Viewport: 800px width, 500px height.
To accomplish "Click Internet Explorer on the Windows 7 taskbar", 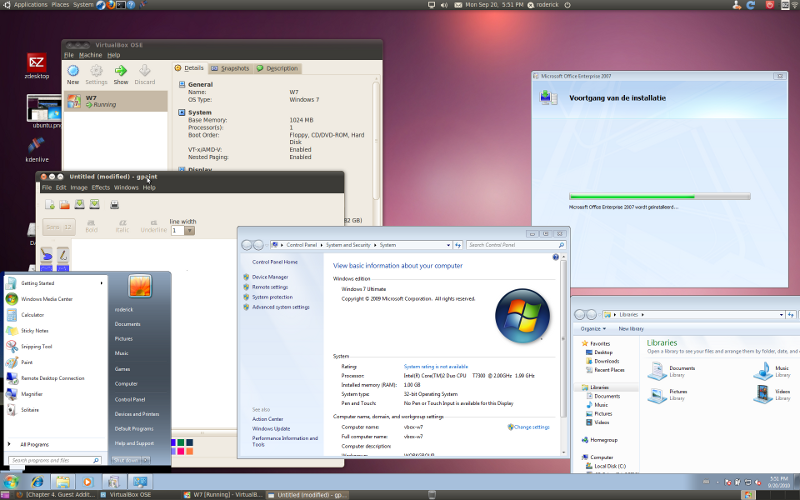I will [37, 481].
